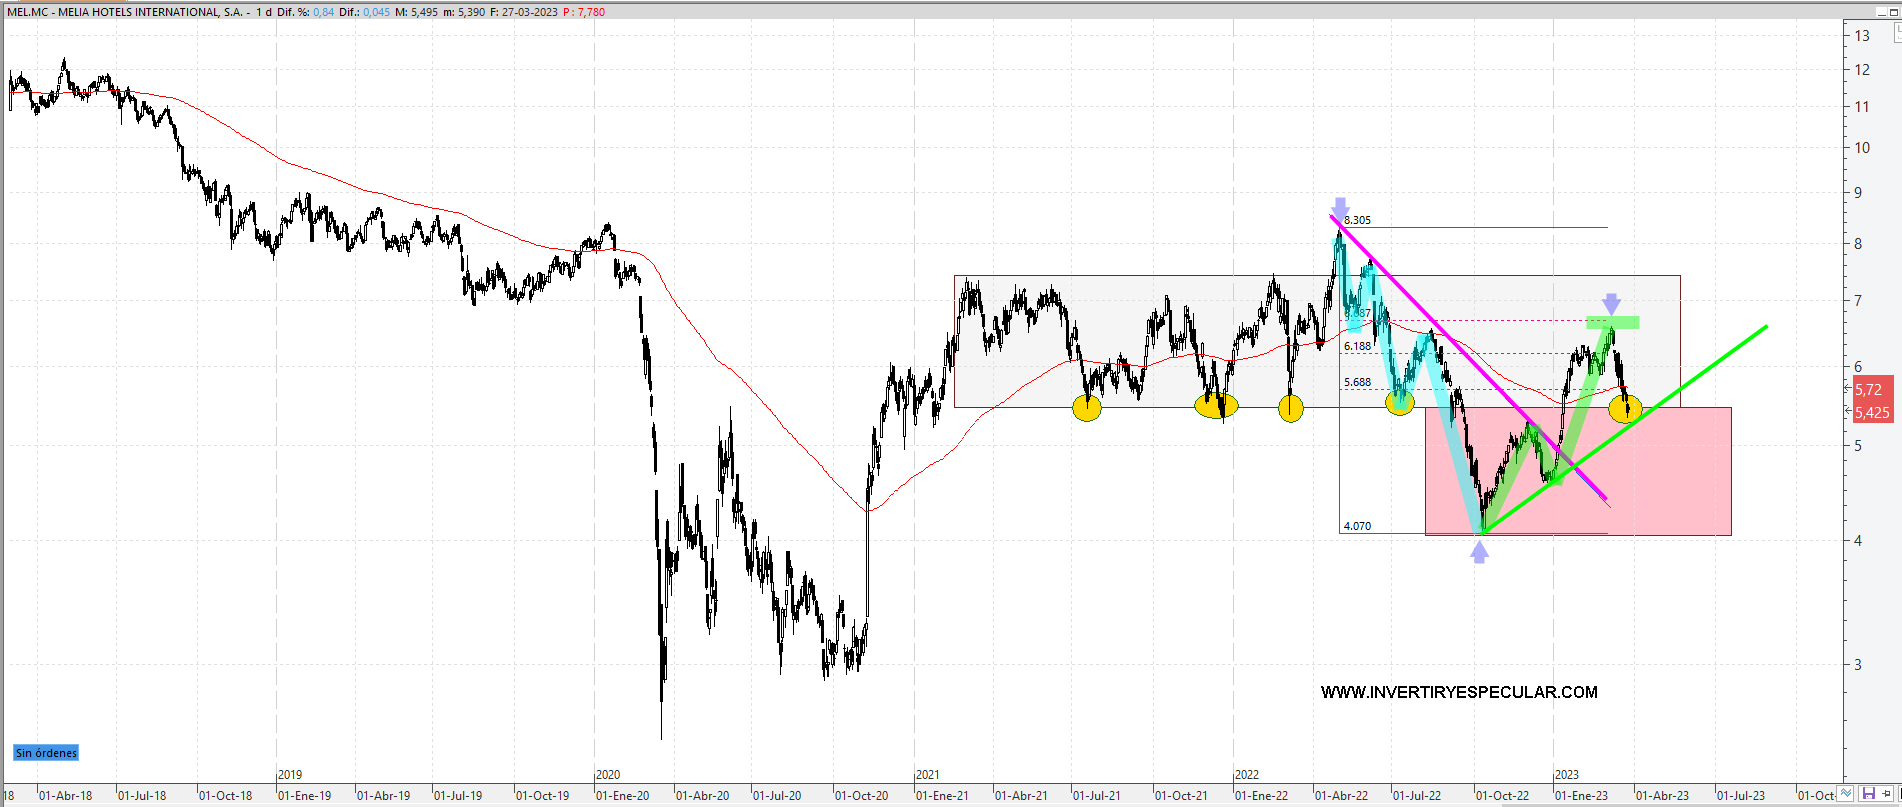Click the axis scale icon beside price 13

point(1896,33)
